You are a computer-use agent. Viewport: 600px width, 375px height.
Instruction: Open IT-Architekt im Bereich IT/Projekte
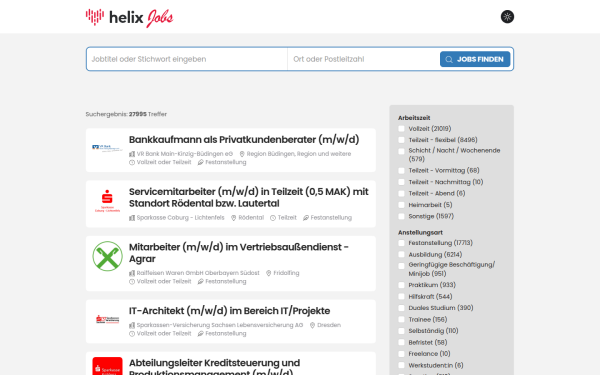[x=230, y=311]
